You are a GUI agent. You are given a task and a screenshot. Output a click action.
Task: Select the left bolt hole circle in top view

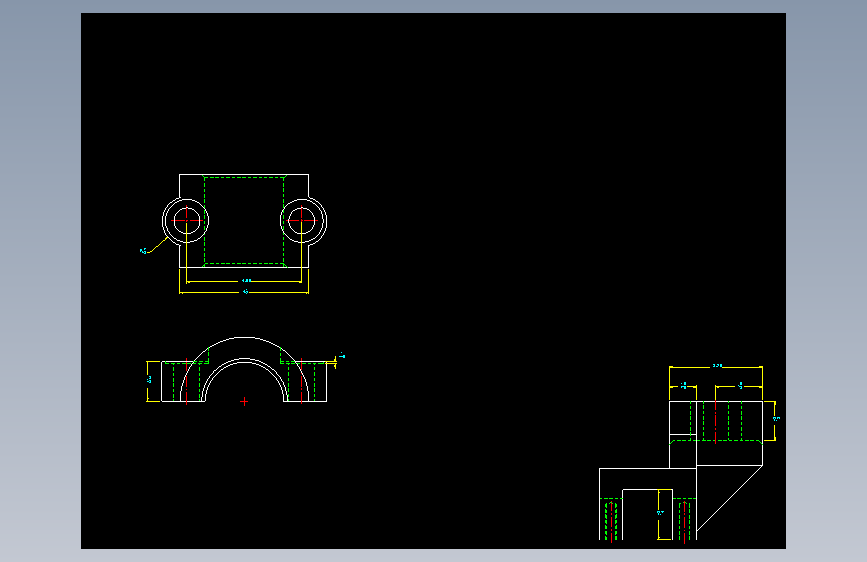click(x=186, y=220)
